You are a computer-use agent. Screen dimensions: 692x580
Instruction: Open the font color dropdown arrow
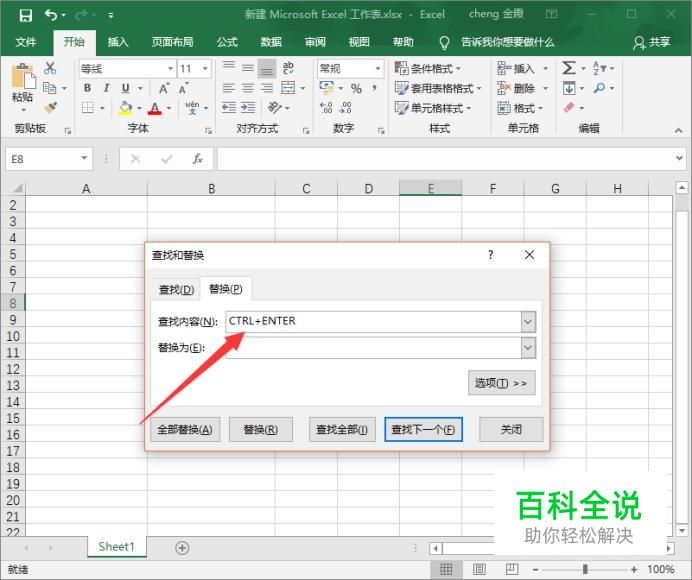point(169,108)
